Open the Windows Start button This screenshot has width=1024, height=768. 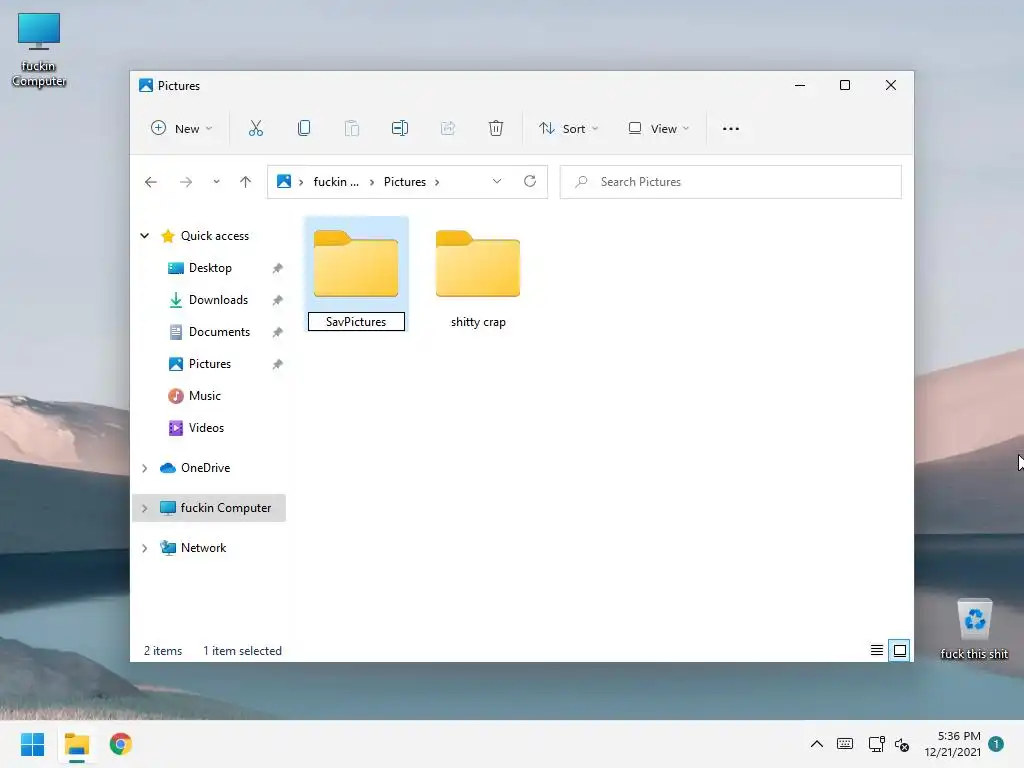click(x=33, y=744)
